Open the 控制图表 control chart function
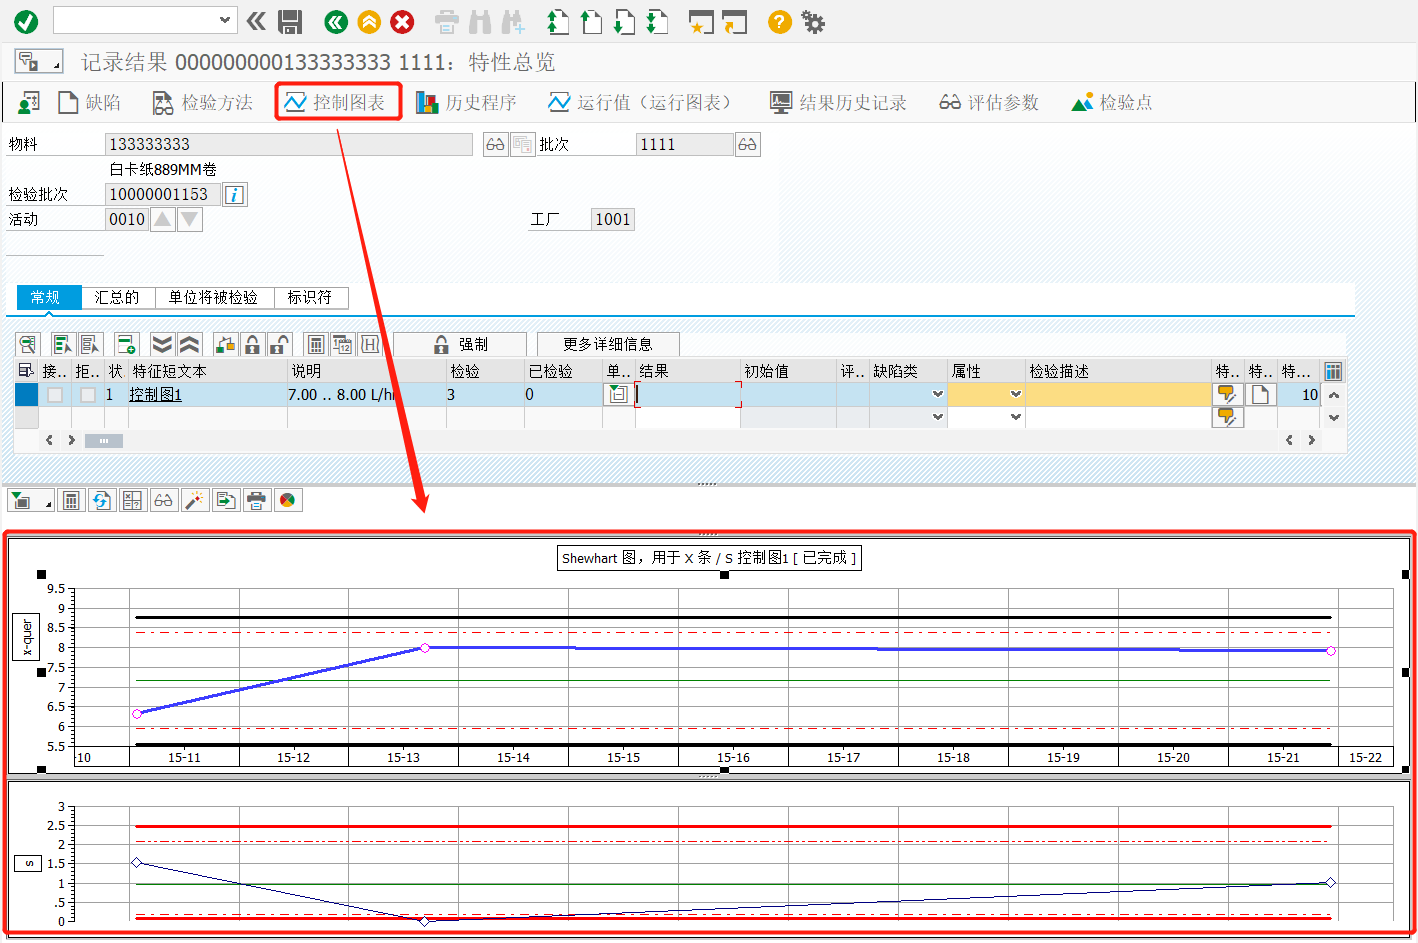The image size is (1418, 943). (338, 101)
